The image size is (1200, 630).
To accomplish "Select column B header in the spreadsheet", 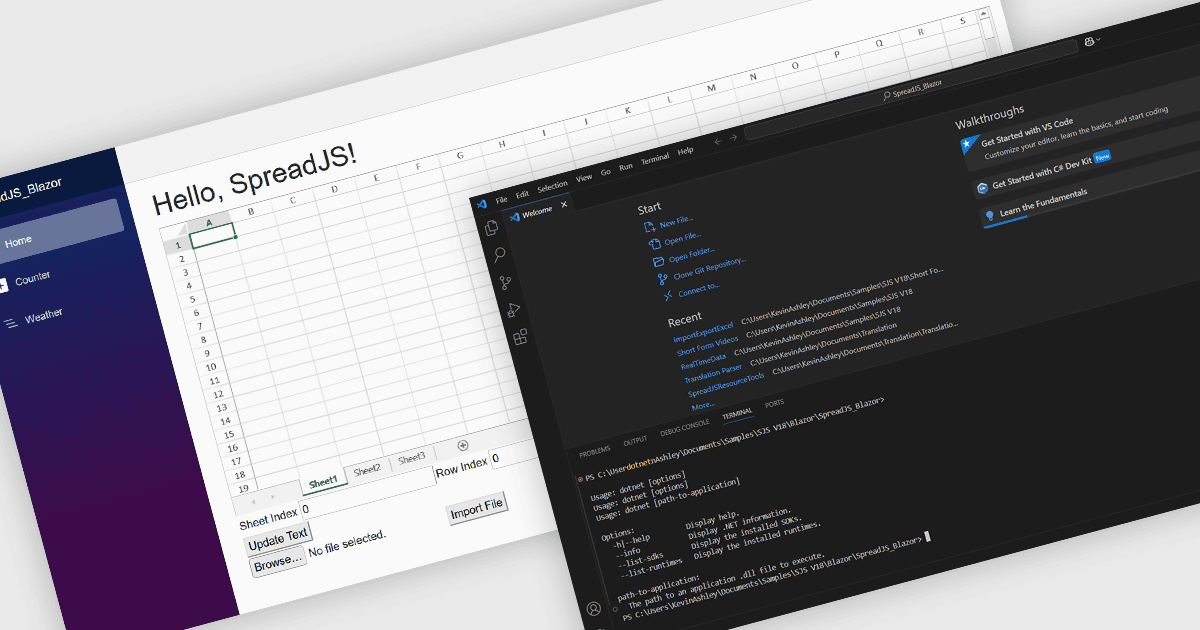I will 251,211.
